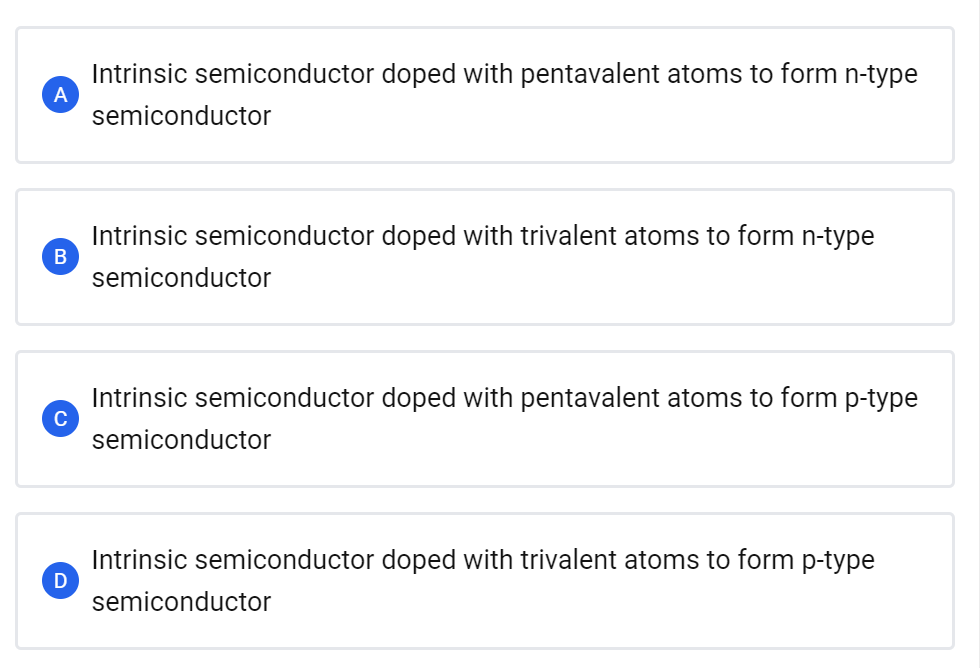Choose the blue D circle badge
This screenshot has width=980, height=668.
tap(60, 581)
